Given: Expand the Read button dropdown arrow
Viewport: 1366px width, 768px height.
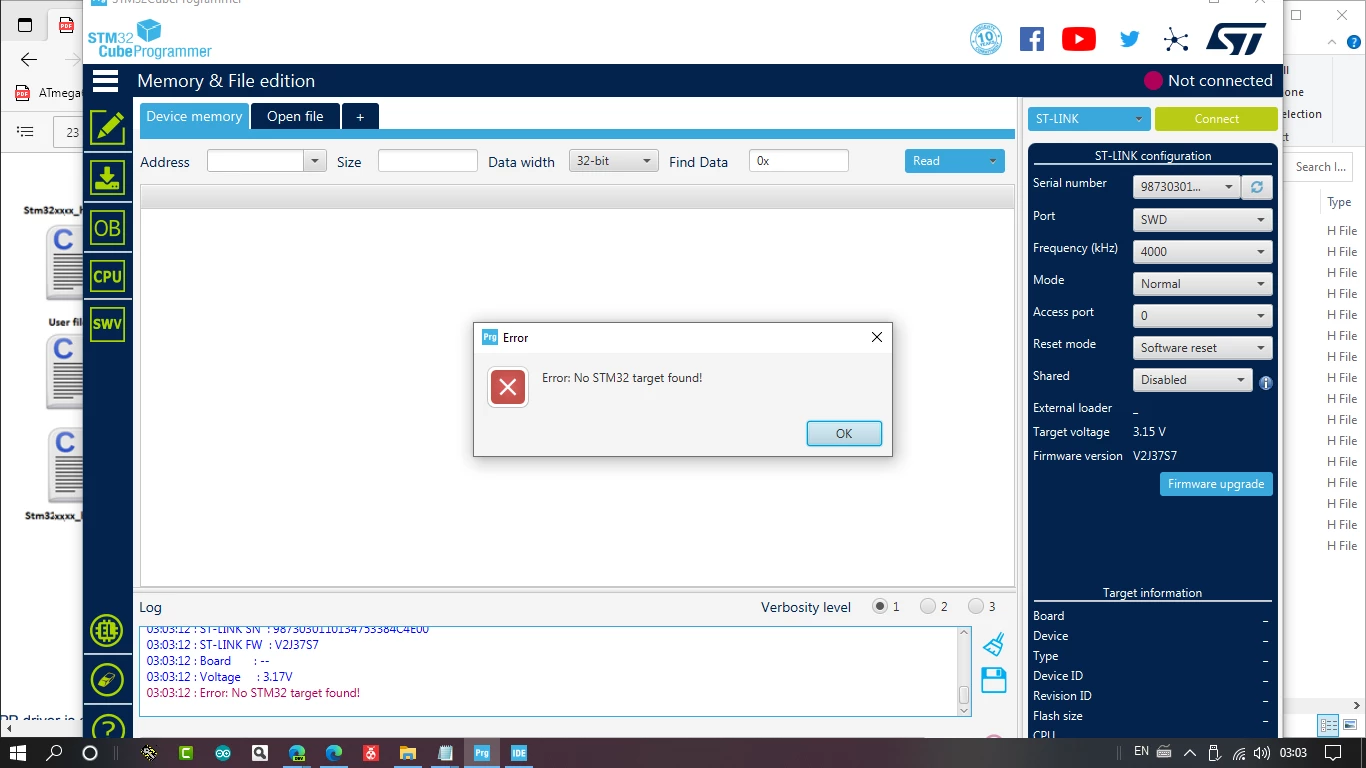Looking at the screenshot, I should pos(993,161).
